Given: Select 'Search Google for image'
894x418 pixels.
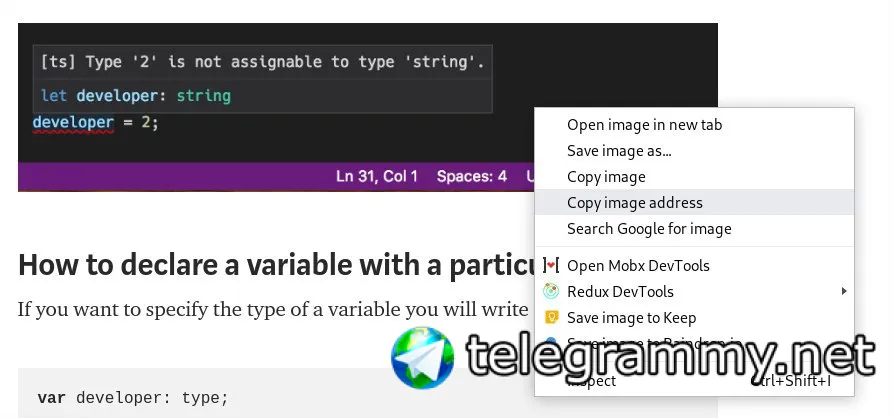Looking at the screenshot, I should click(x=649, y=229).
